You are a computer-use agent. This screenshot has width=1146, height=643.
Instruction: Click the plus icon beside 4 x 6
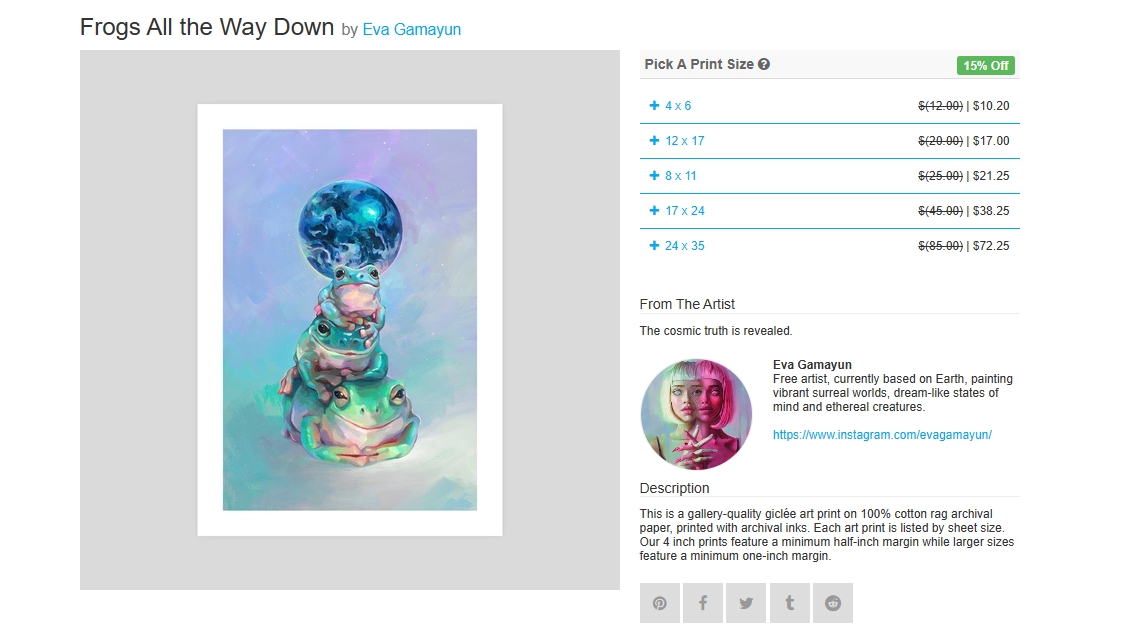point(654,105)
